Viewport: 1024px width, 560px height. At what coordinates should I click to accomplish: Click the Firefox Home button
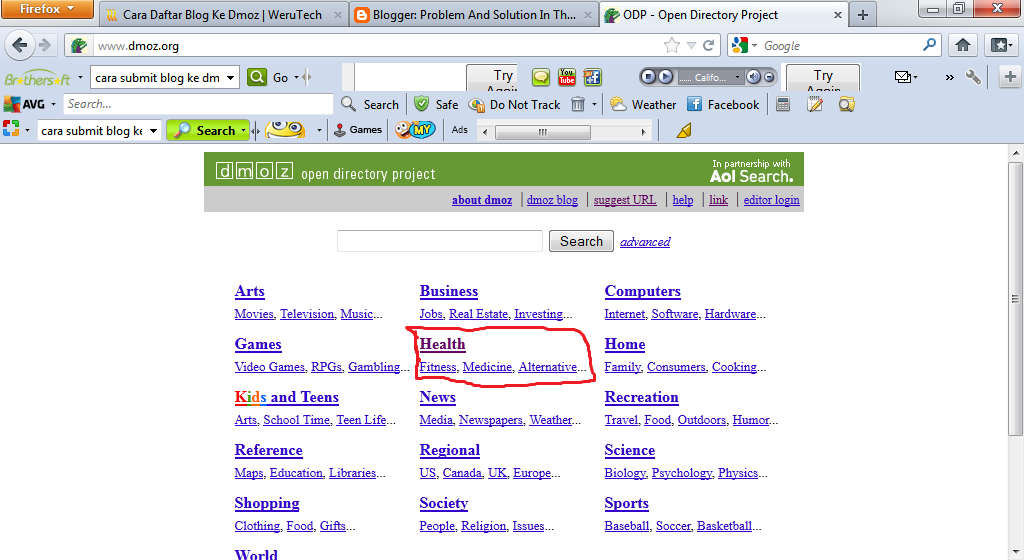click(963, 45)
